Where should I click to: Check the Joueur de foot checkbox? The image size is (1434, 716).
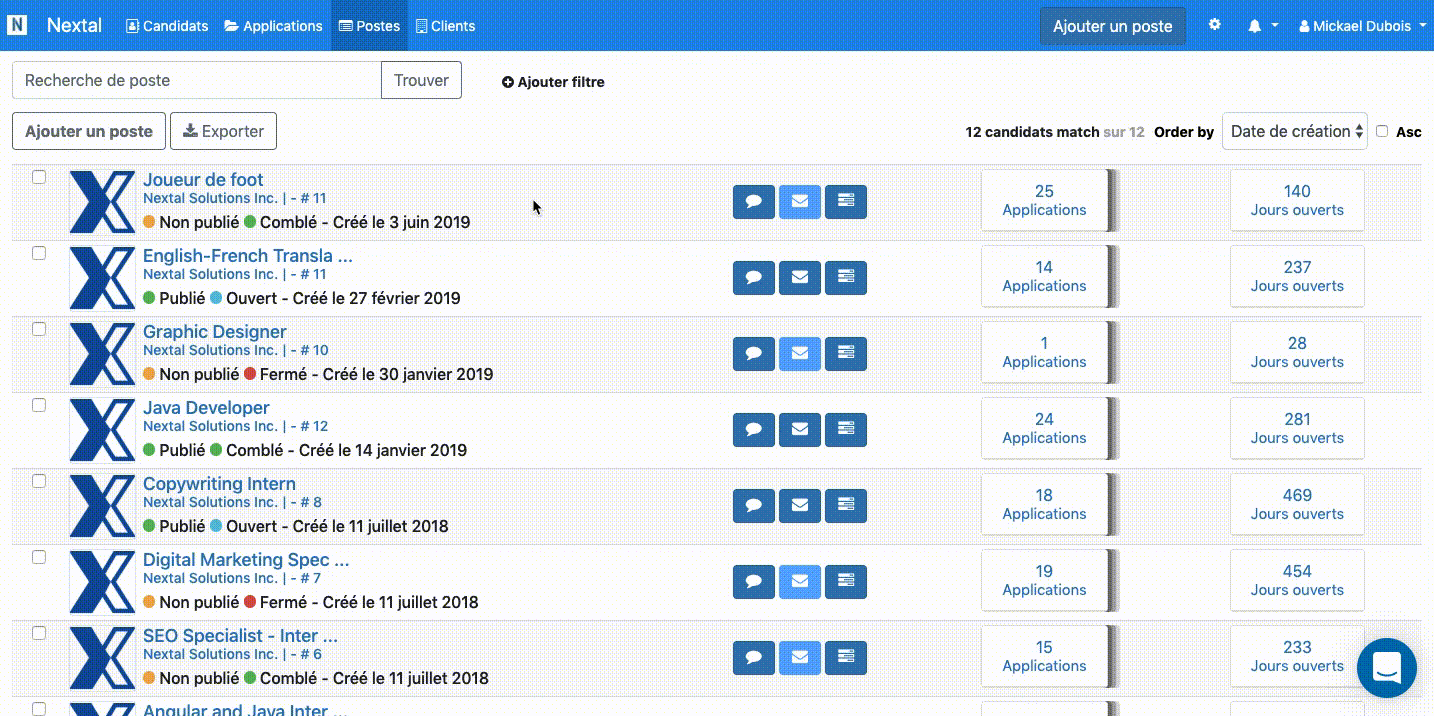(x=39, y=177)
